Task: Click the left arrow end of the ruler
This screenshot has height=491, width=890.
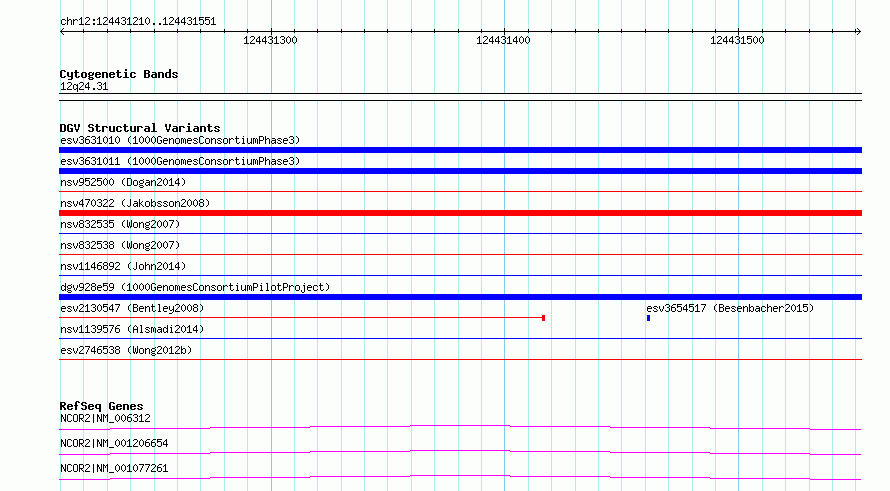Action: pos(62,31)
